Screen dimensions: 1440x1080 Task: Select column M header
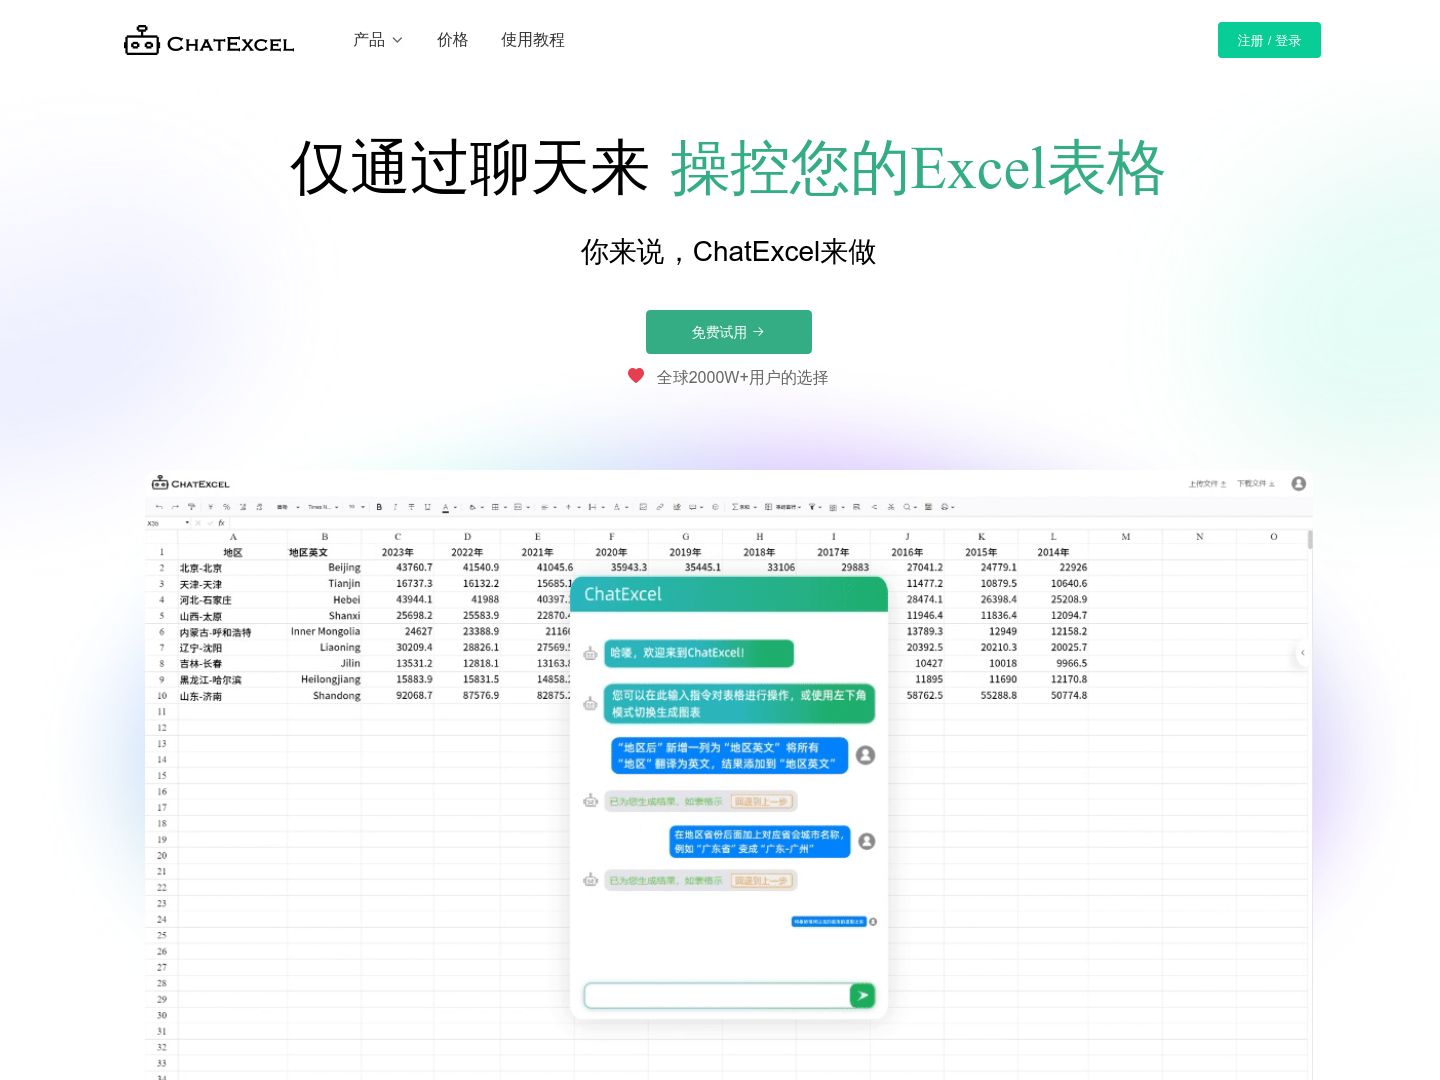[x=1126, y=537]
